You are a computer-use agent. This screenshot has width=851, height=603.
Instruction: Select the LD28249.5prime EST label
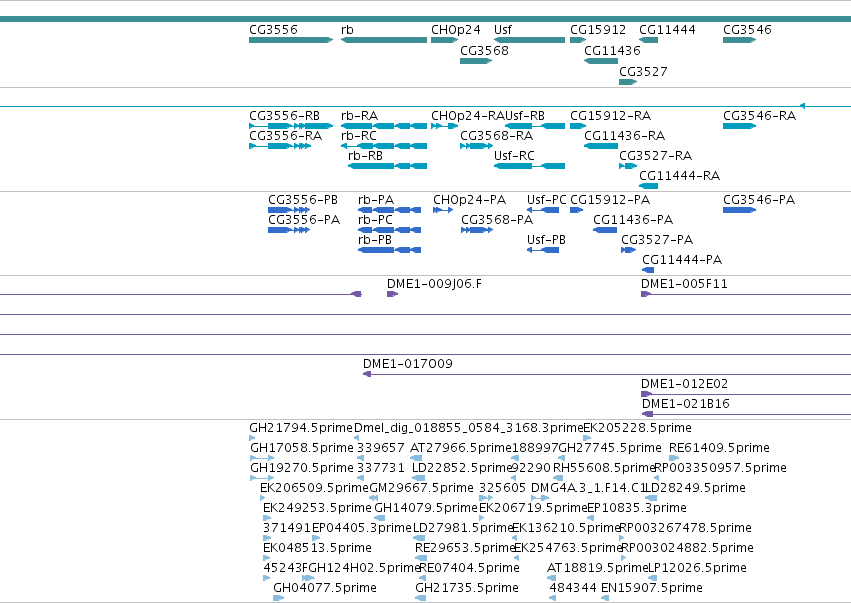click(695, 488)
